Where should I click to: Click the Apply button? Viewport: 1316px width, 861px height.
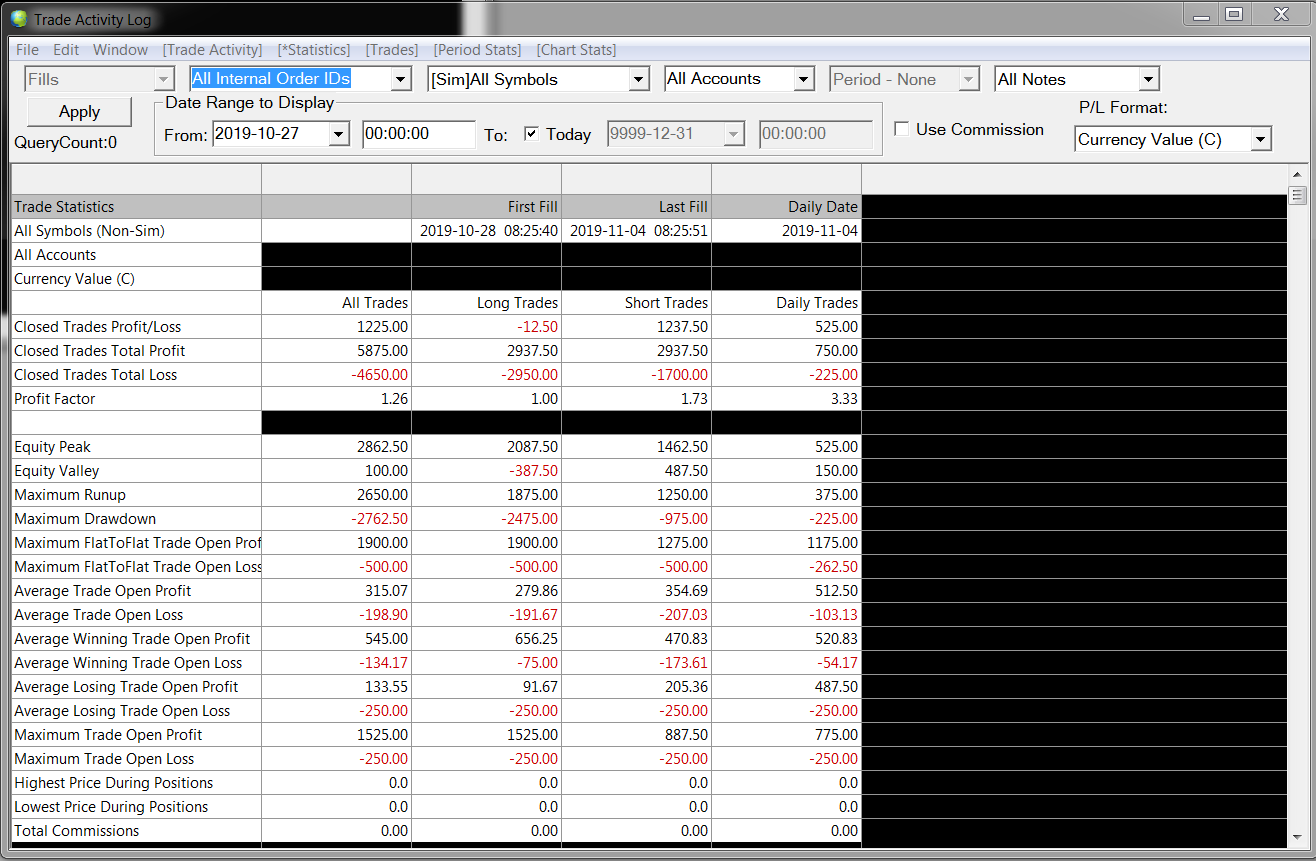coord(79,112)
